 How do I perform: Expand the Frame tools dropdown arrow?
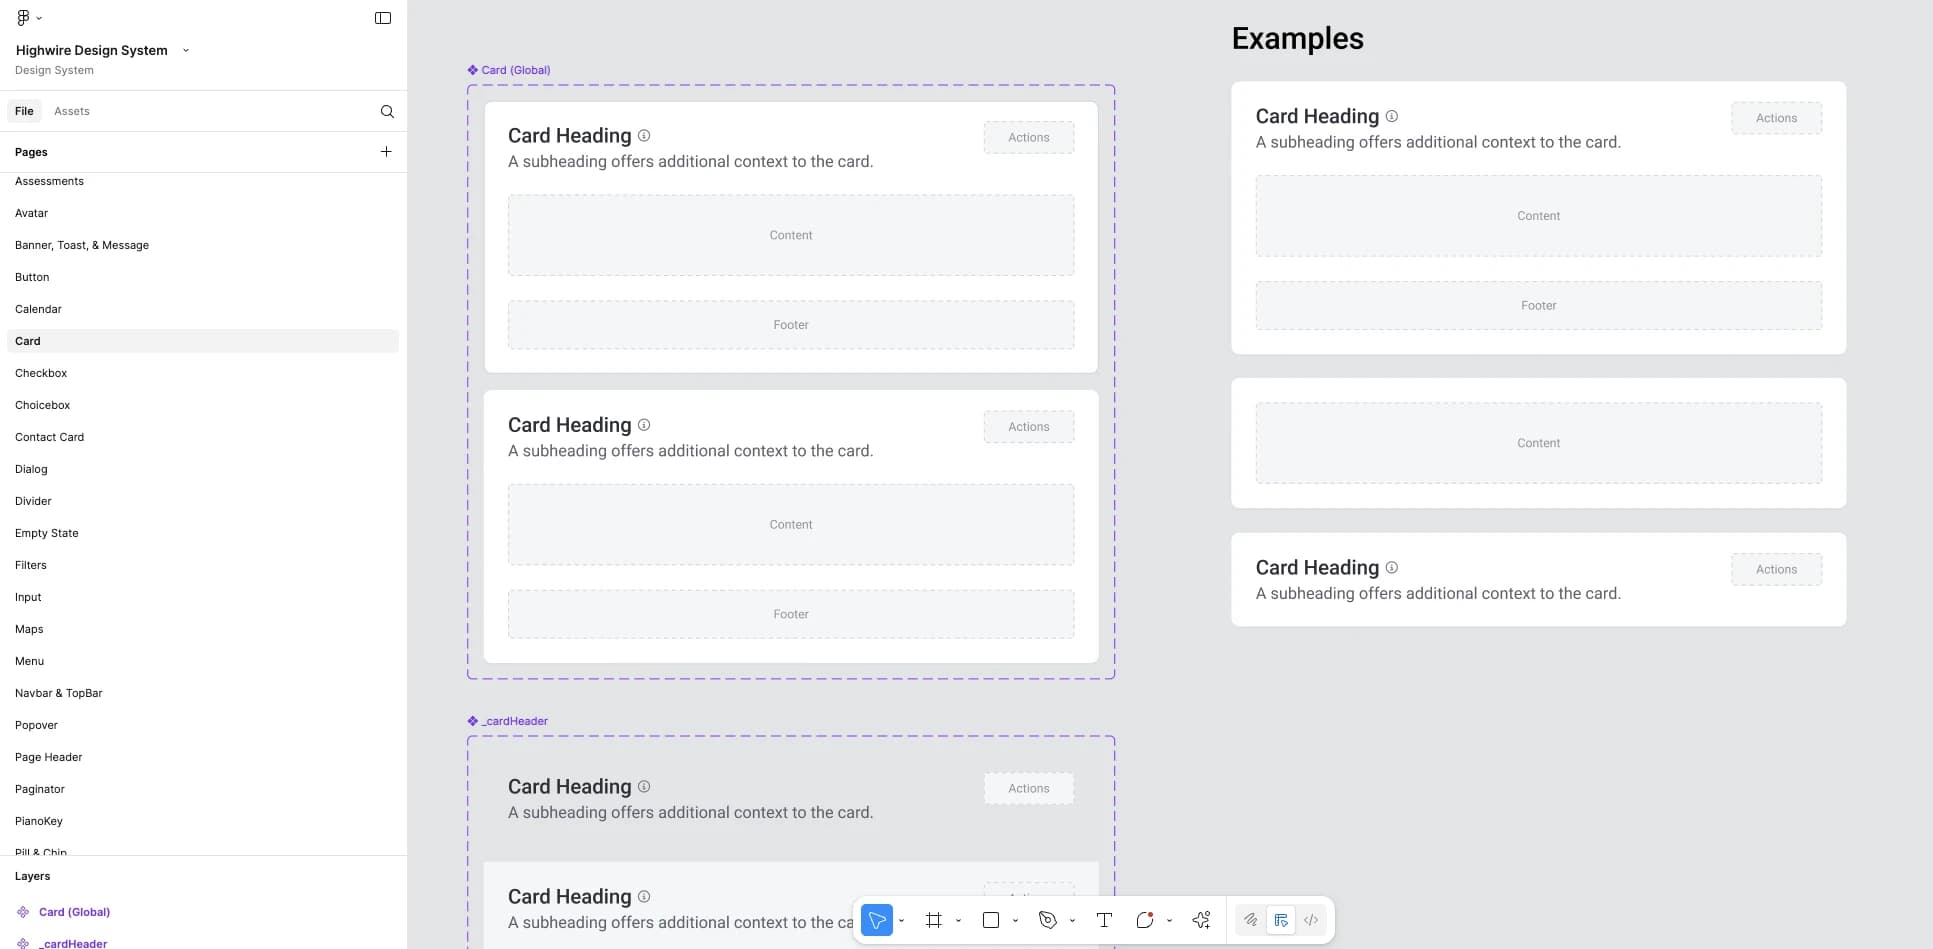(958, 920)
